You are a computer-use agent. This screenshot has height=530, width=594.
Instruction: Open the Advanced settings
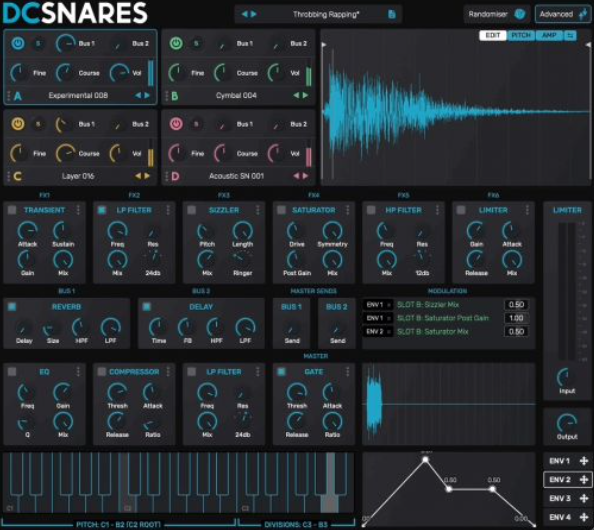tap(563, 14)
